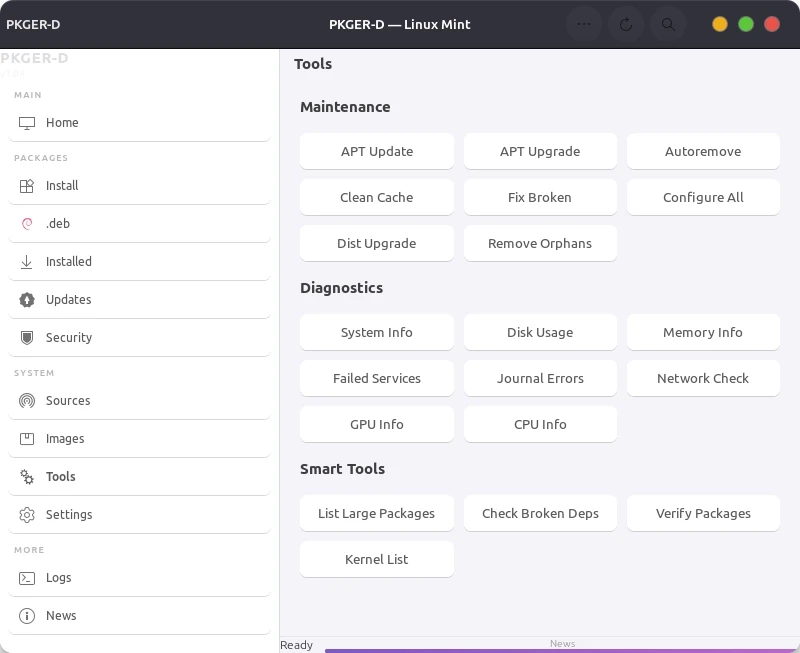Click the refresh icon in titlebar
The image size is (800, 653).
(x=626, y=24)
